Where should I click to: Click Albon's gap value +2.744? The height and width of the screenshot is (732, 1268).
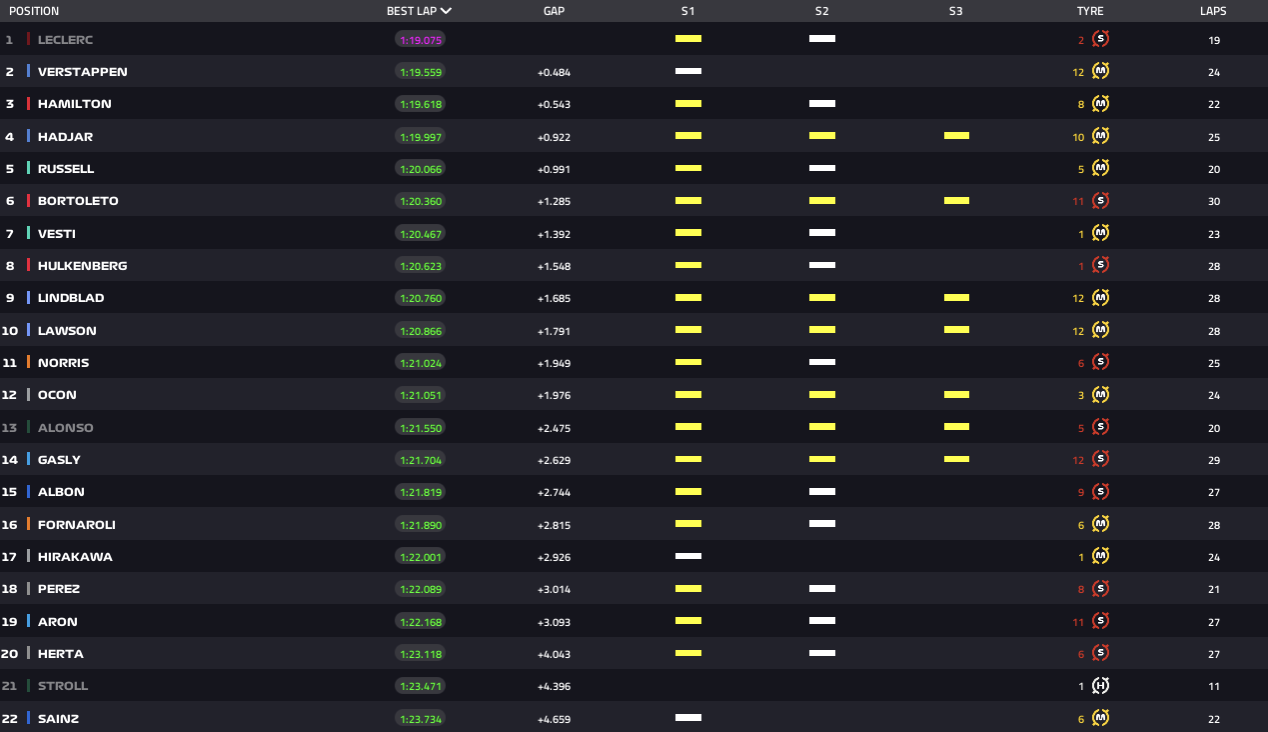click(x=554, y=492)
